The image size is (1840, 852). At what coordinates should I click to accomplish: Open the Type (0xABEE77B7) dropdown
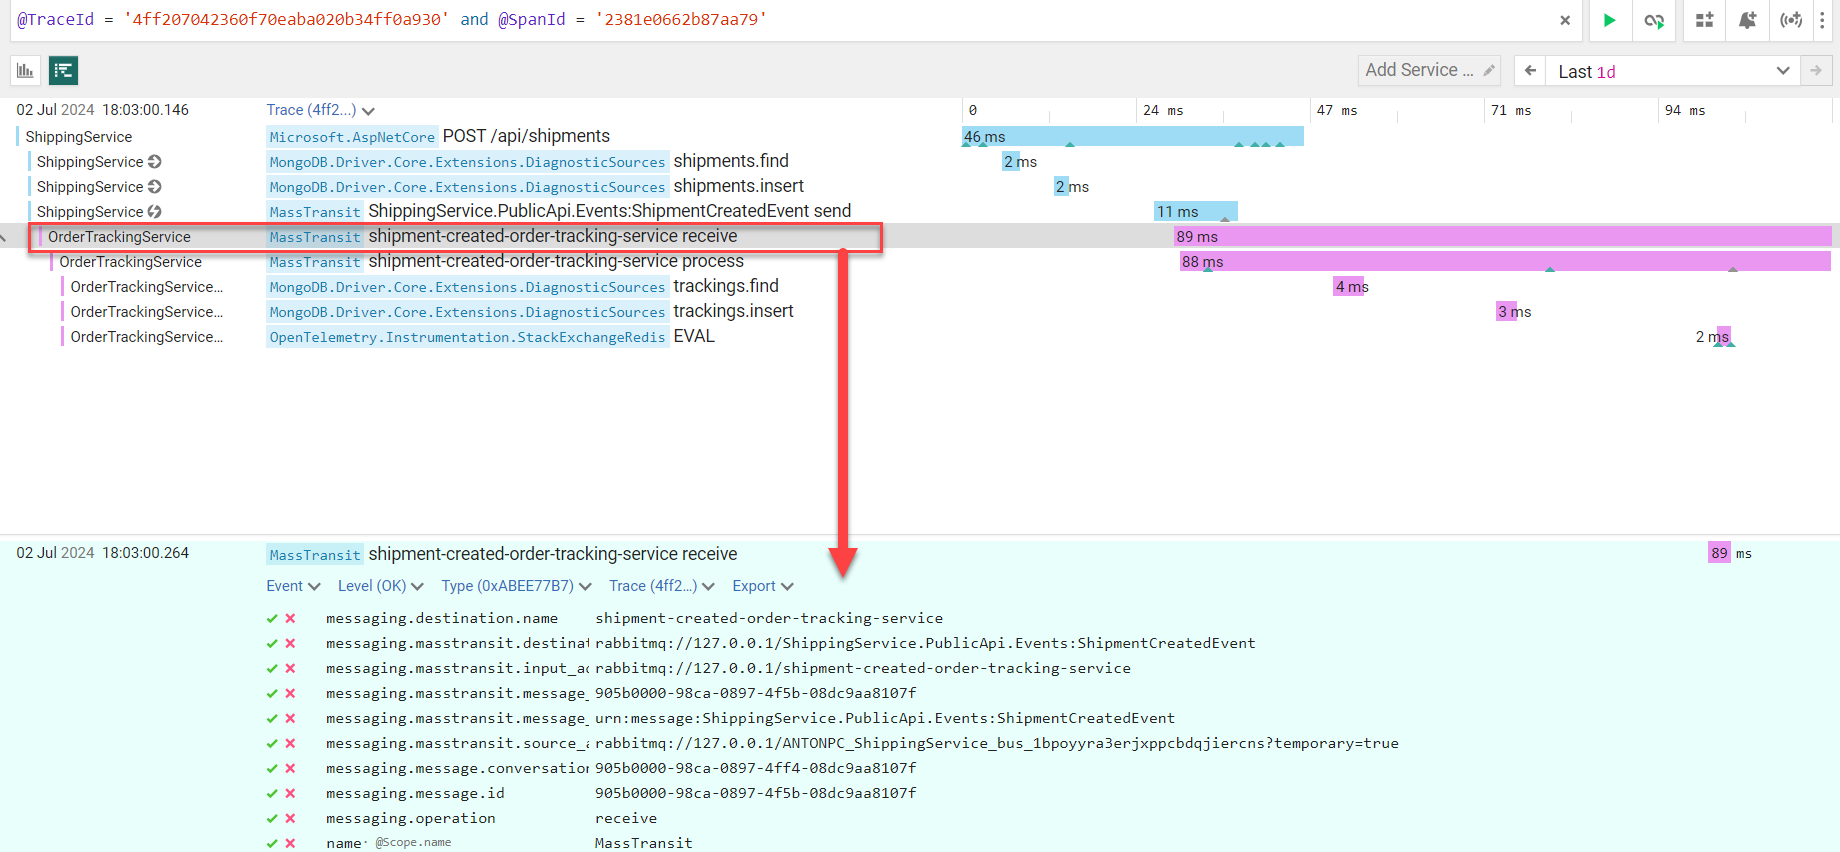(516, 586)
